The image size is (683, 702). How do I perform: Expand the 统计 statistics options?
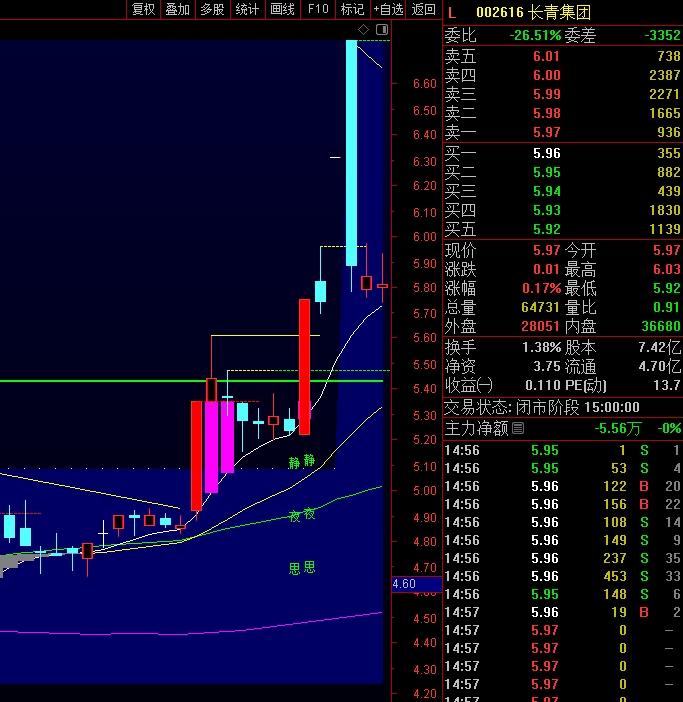tap(247, 9)
